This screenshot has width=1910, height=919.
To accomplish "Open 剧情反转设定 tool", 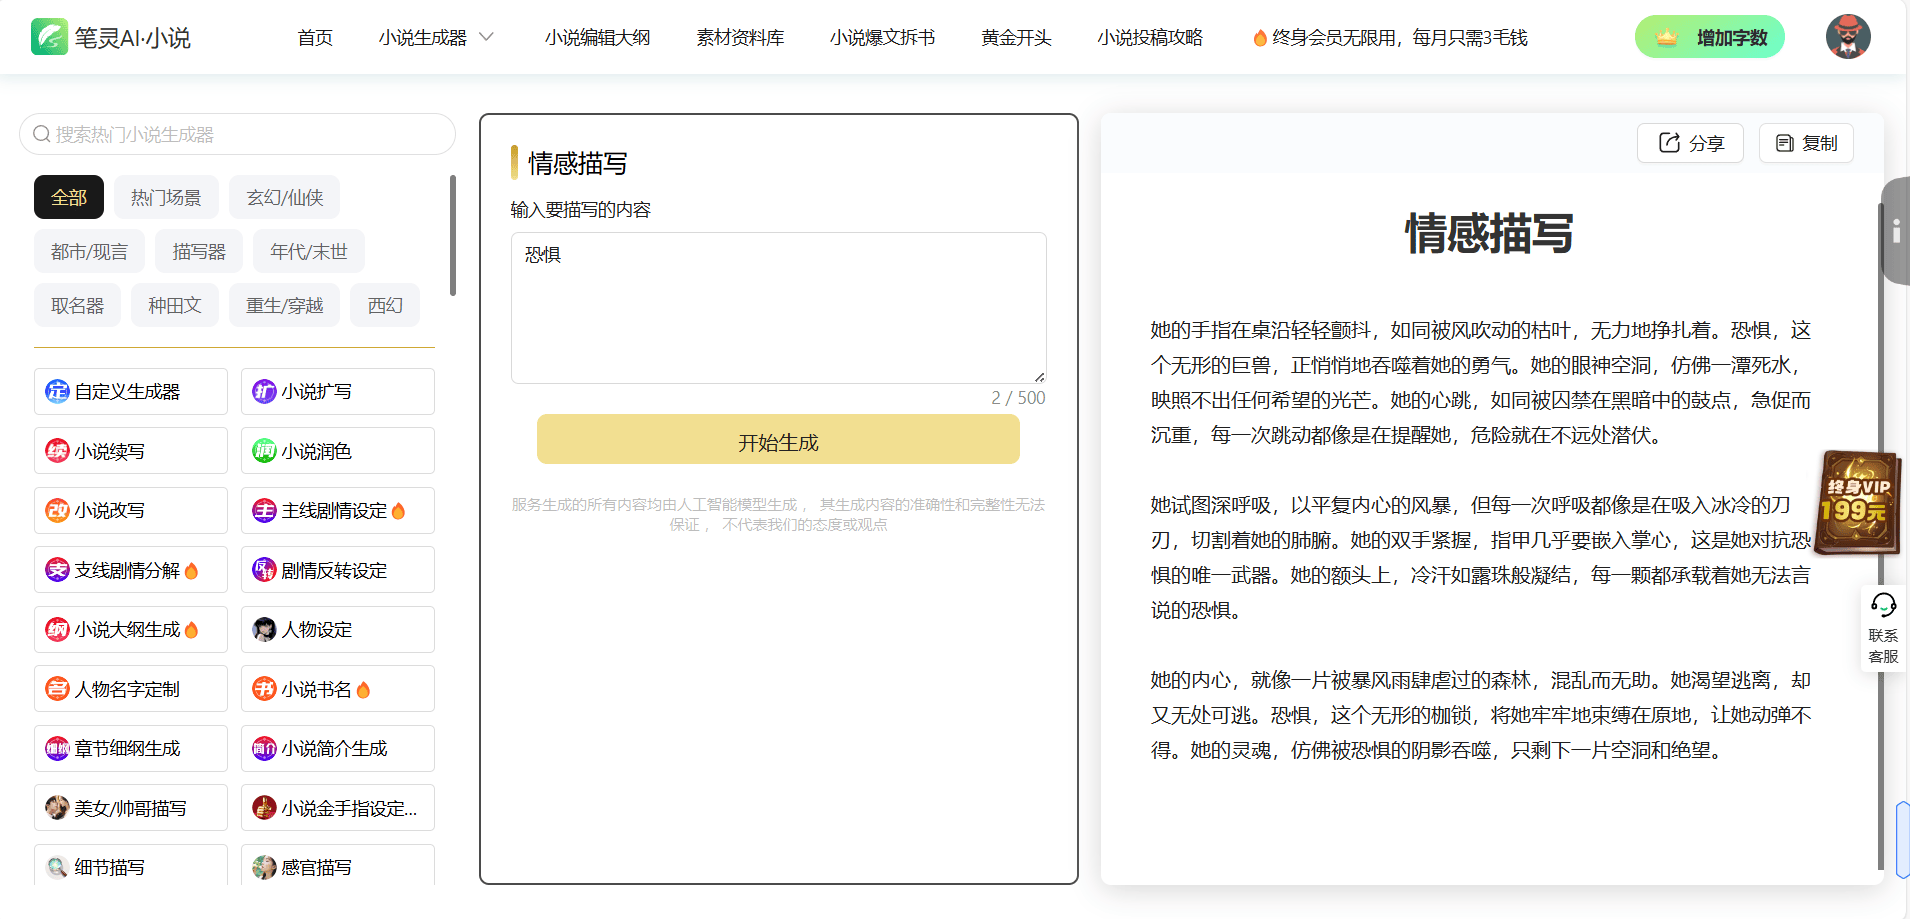I will tap(338, 570).
